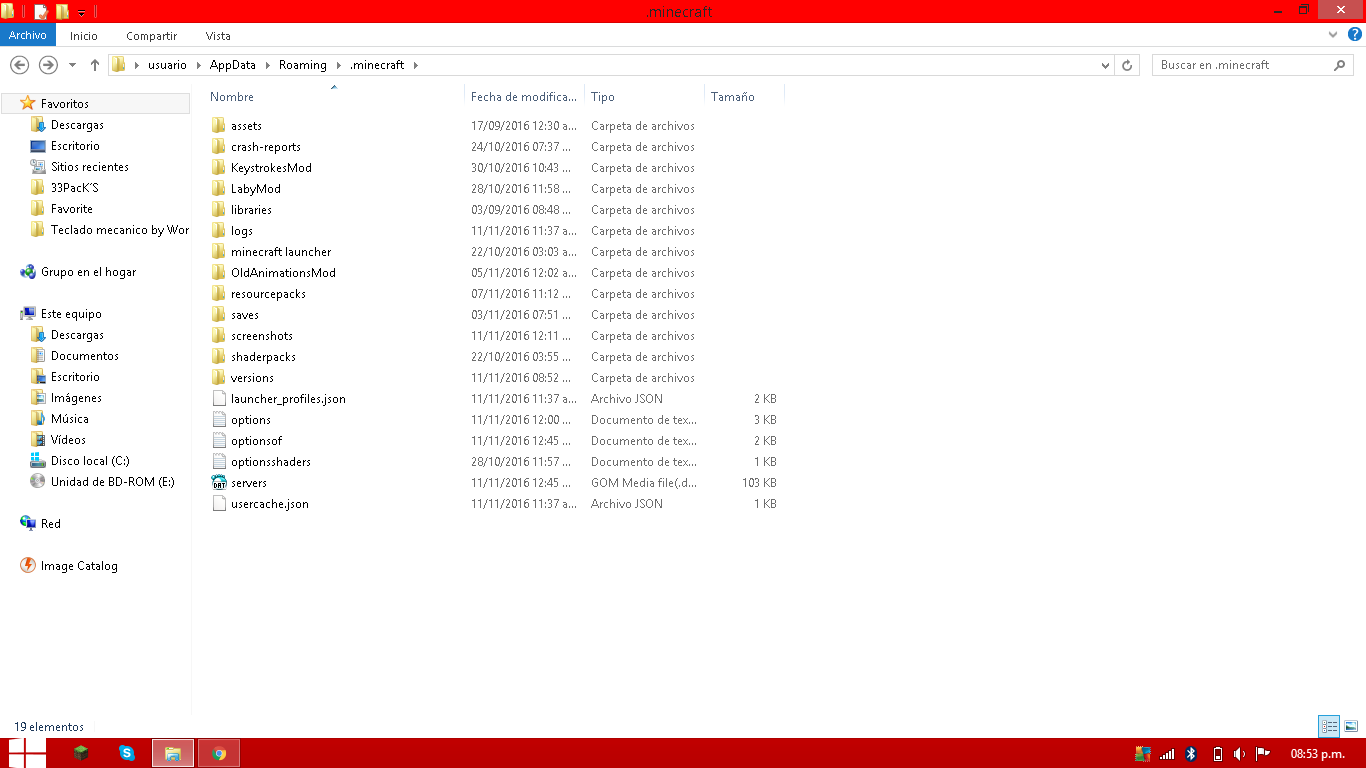
Task: Click the search magnifier icon
Action: click(1340, 65)
